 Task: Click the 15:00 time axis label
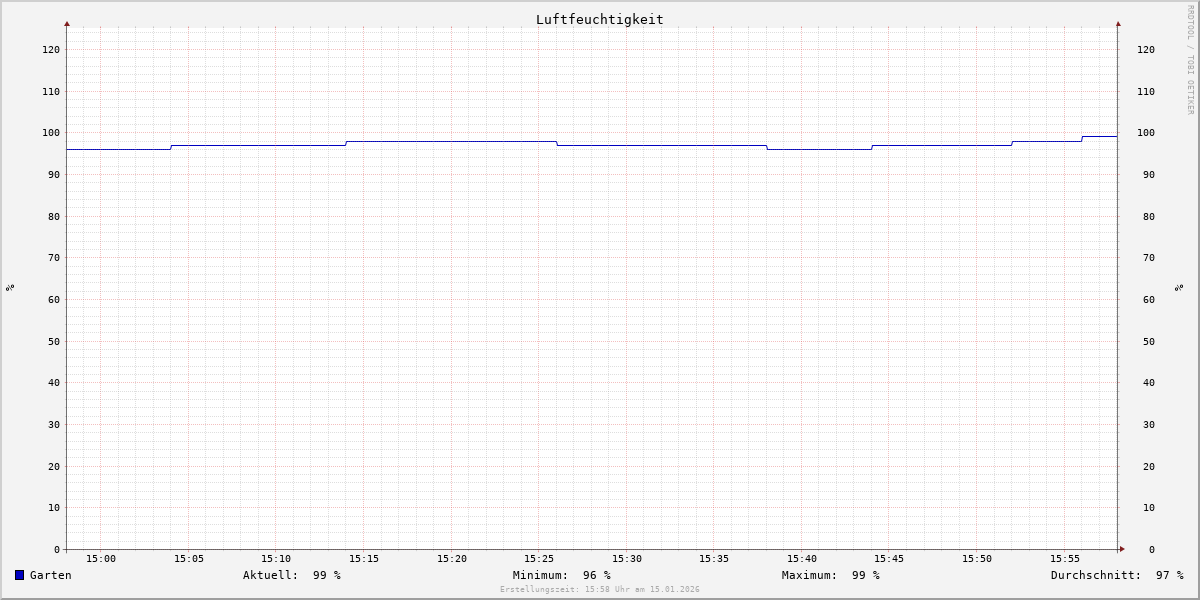101,558
